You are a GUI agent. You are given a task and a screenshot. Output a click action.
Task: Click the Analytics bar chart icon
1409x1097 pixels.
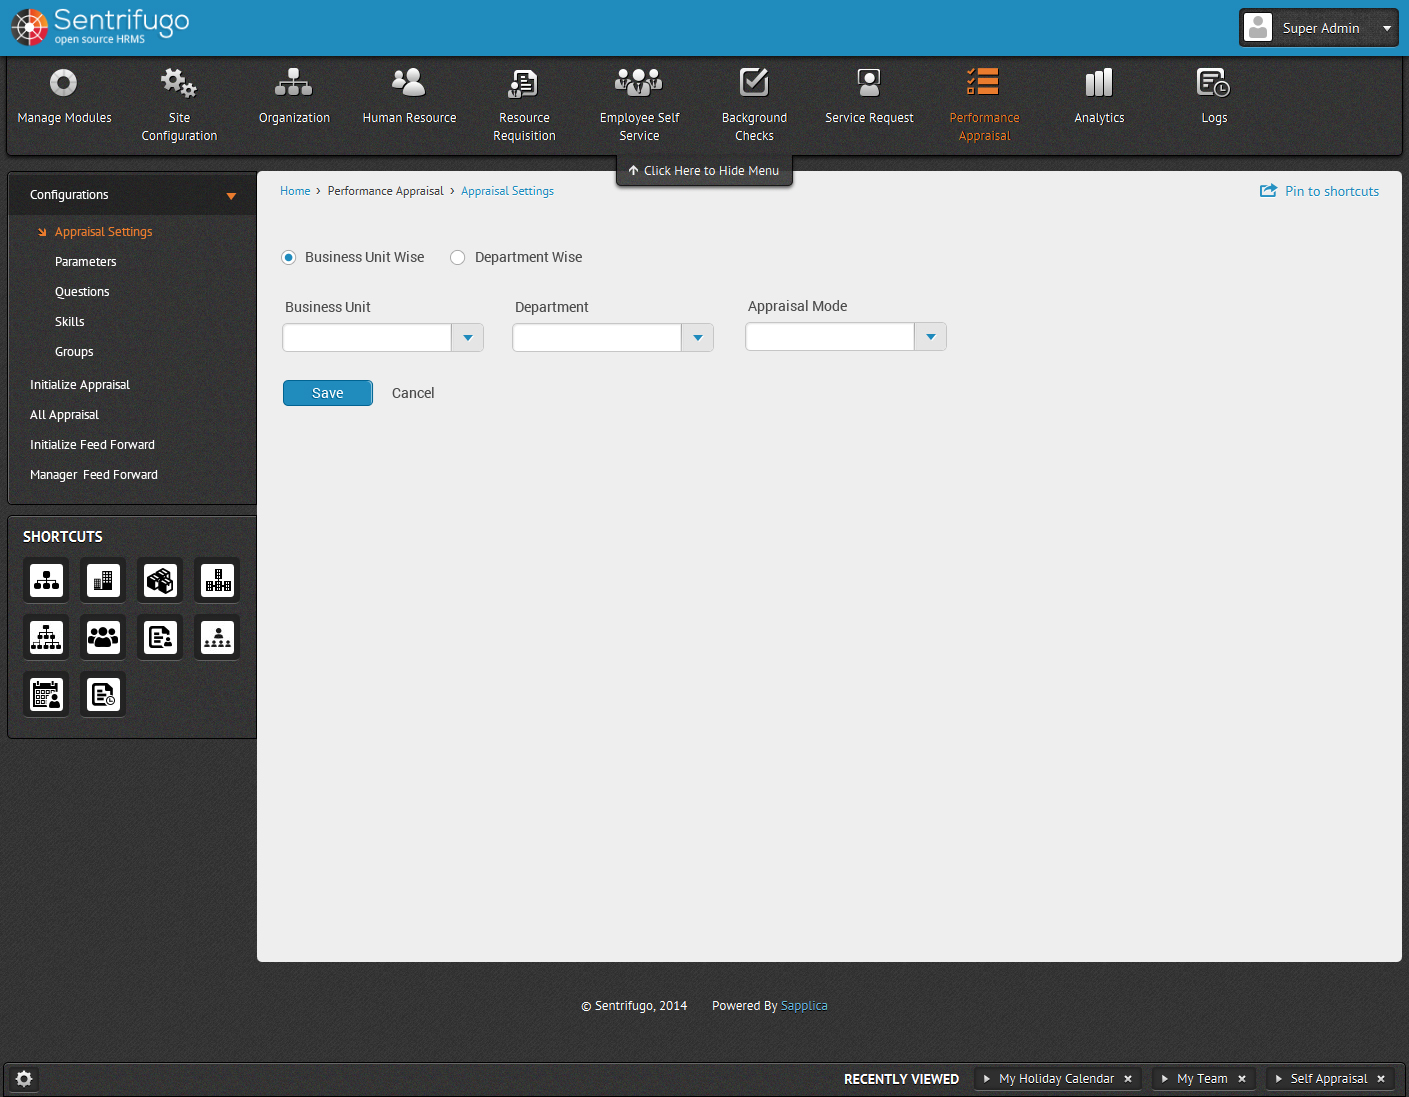pos(1098,83)
